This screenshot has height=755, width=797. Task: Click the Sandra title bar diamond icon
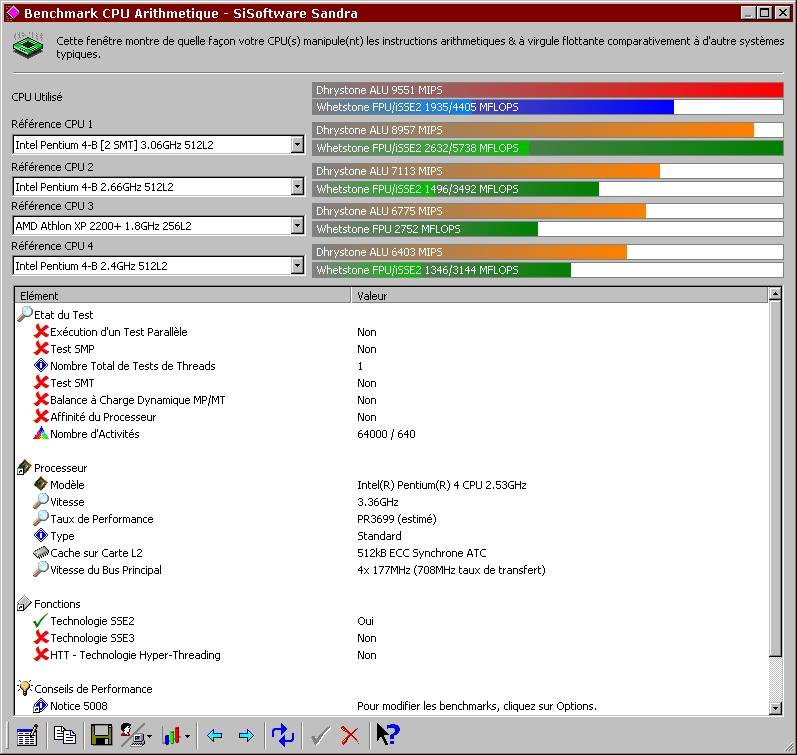point(12,13)
